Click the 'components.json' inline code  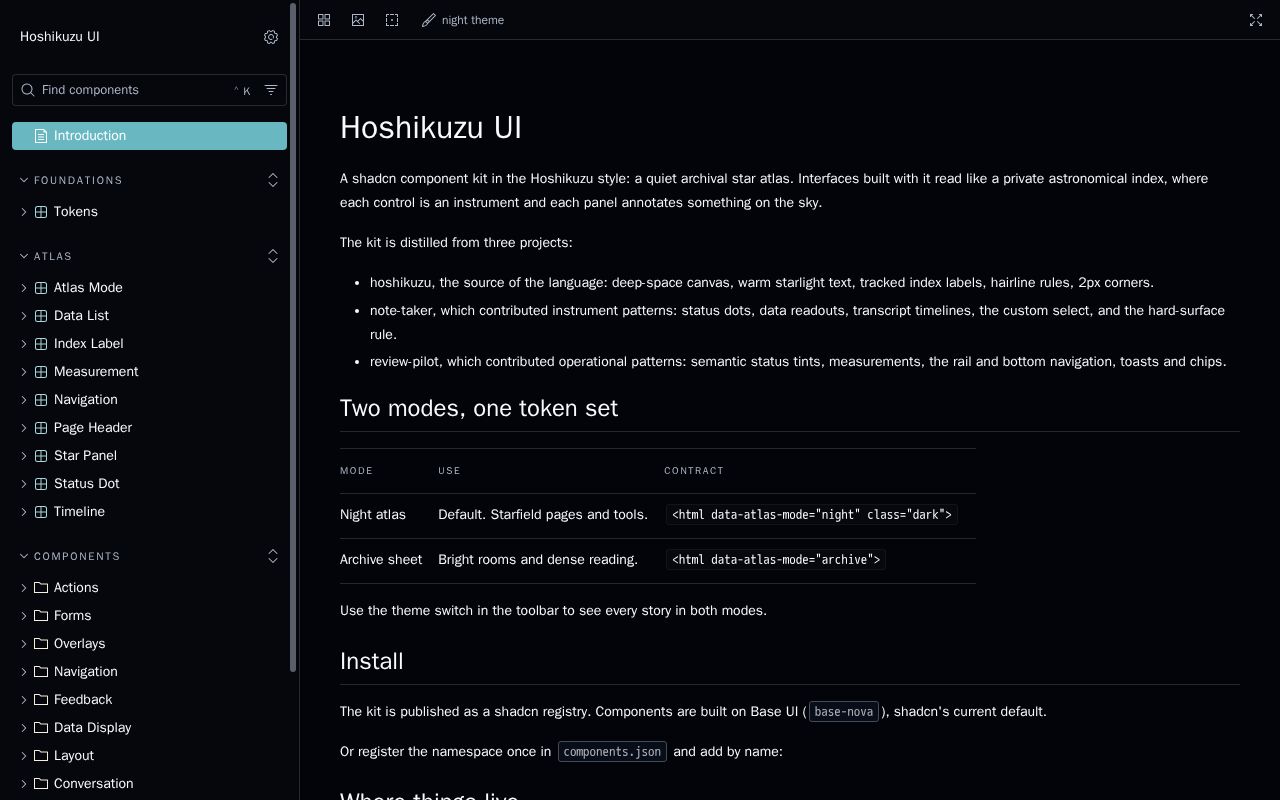pos(612,752)
